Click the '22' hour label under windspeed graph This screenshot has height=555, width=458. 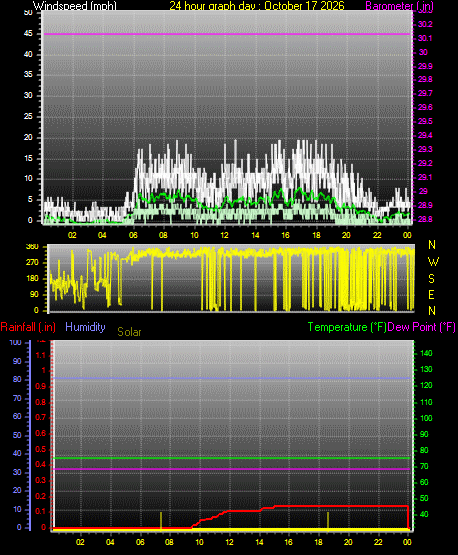click(x=377, y=235)
